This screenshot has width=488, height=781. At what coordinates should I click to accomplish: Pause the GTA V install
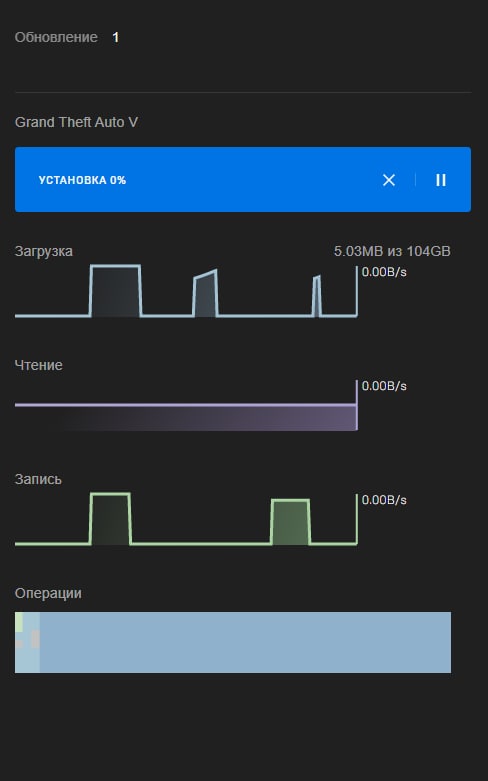tap(441, 180)
